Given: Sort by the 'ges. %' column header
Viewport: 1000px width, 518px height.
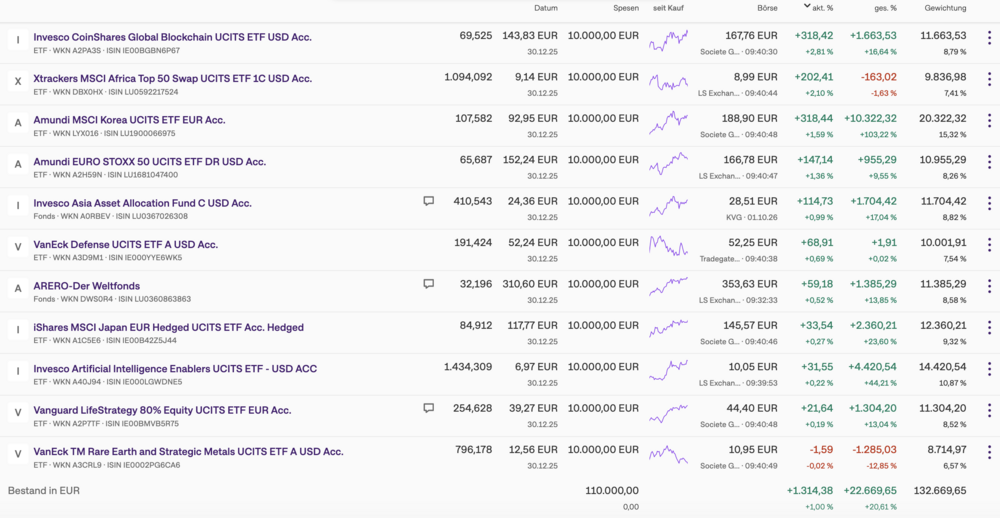Looking at the screenshot, I should tap(885, 8).
